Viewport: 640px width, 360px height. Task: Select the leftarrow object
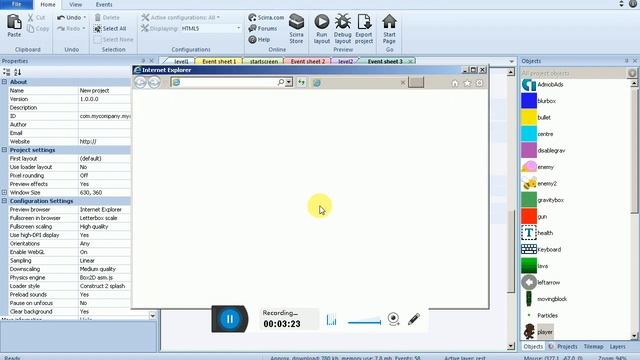[x=541, y=282]
